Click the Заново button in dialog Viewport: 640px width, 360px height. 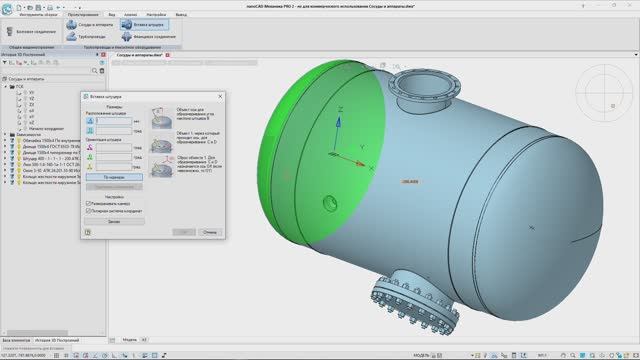[x=114, y=221]
